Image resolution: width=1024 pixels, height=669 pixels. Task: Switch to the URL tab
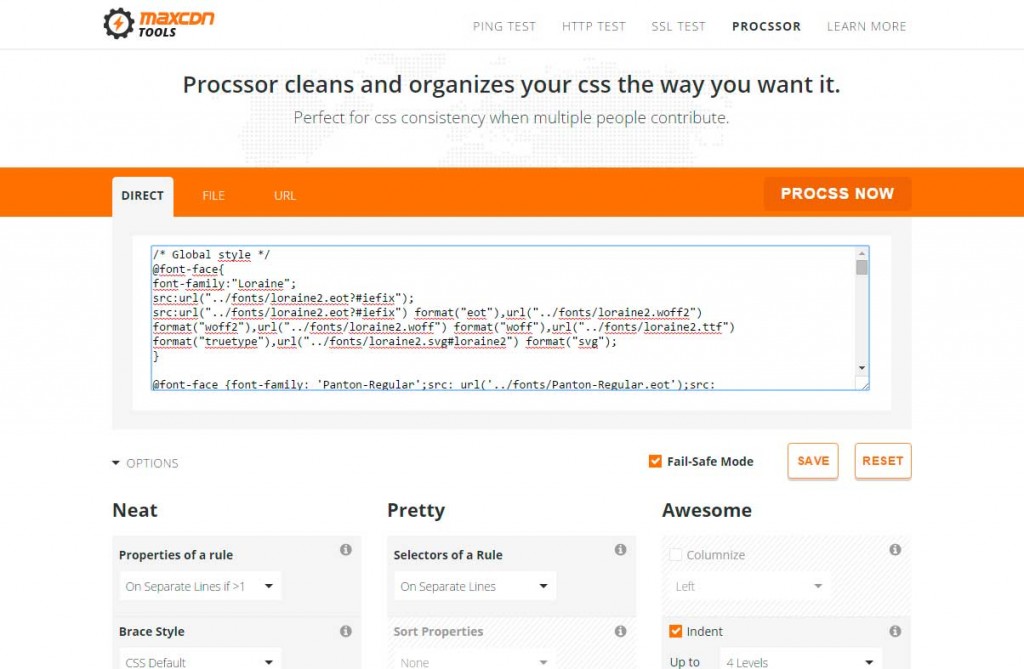284,196
